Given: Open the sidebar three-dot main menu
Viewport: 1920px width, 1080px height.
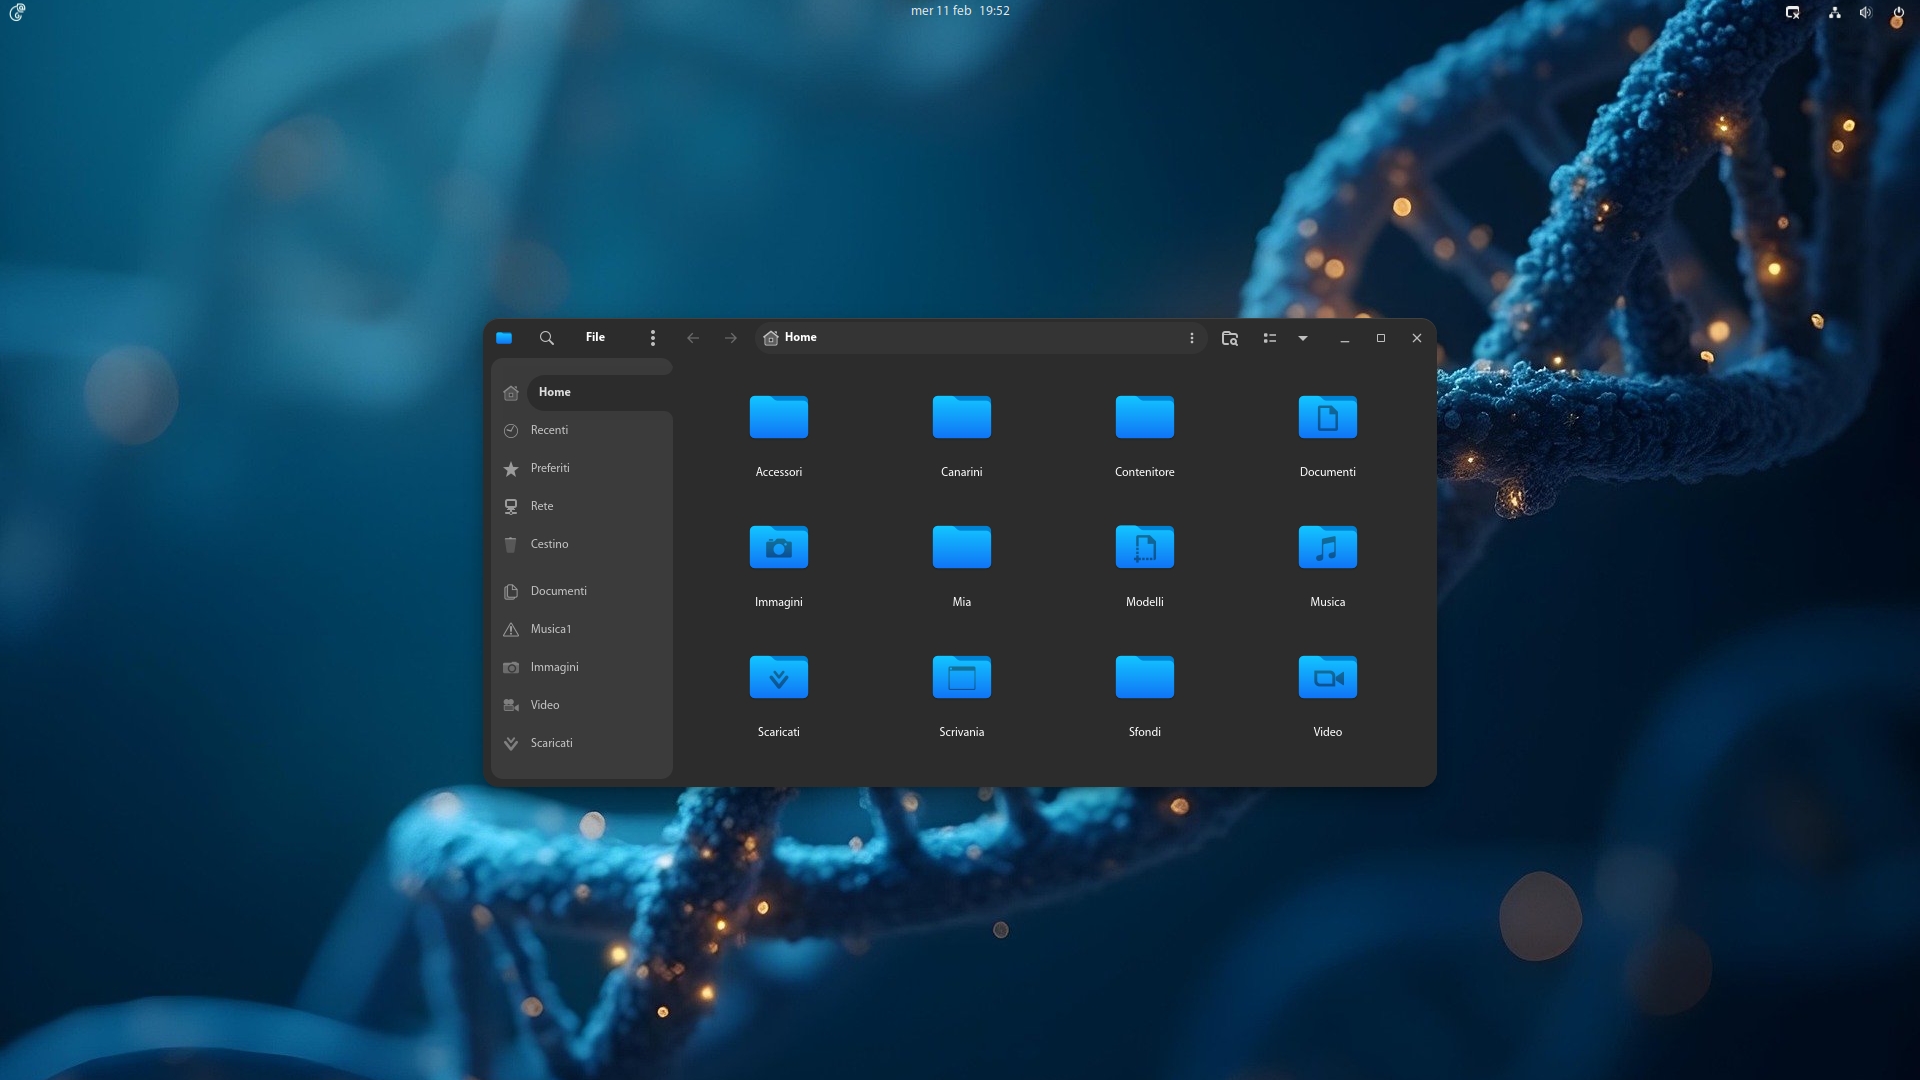Looking at the screenshot, I should [653, 338].
